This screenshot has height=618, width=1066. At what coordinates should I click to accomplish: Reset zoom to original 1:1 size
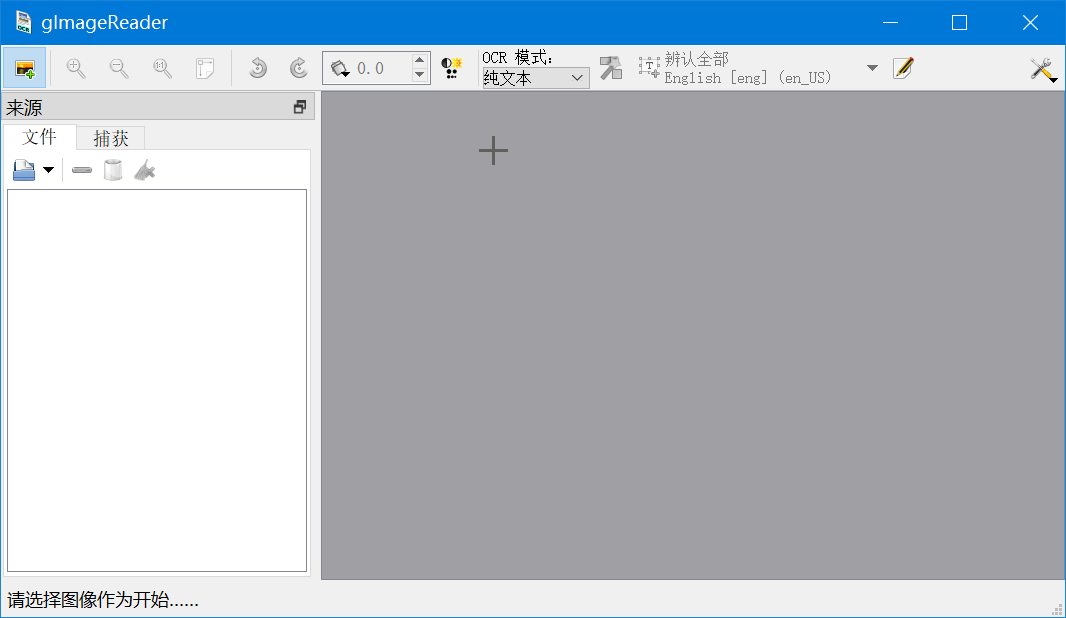pyautogui.click(x=161, y=68)
